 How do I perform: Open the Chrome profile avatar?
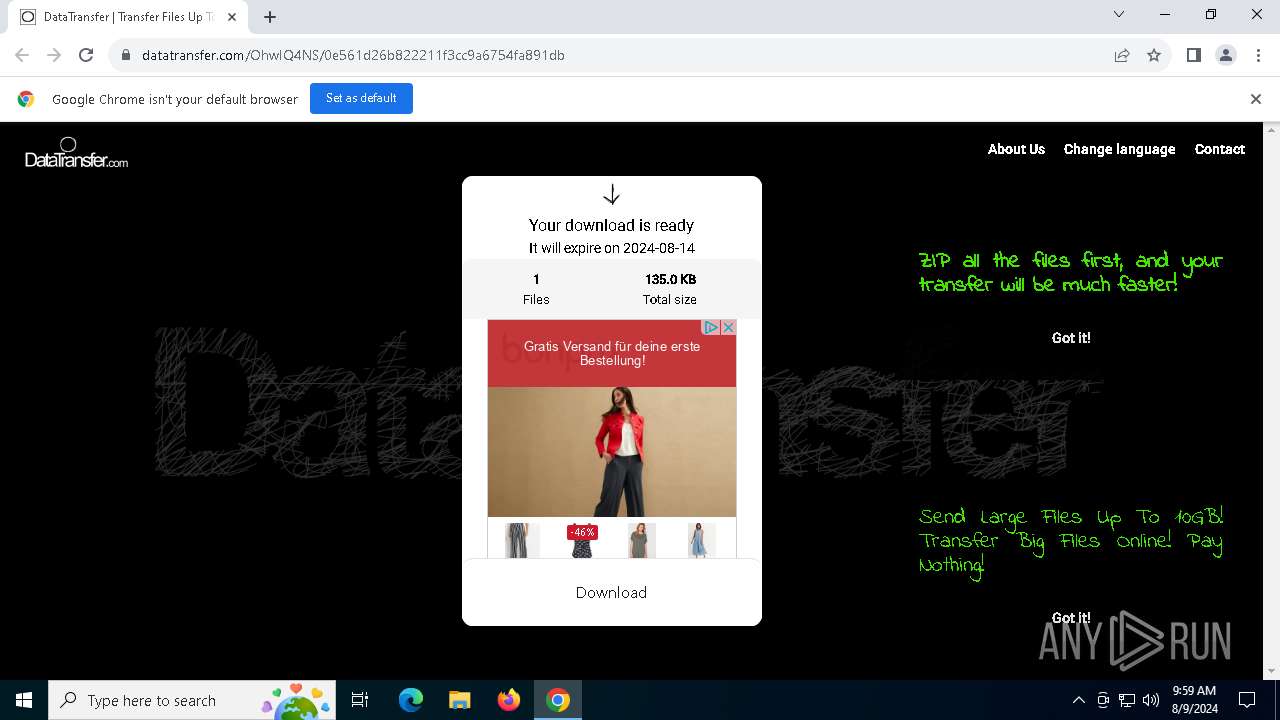point(1225,55)
